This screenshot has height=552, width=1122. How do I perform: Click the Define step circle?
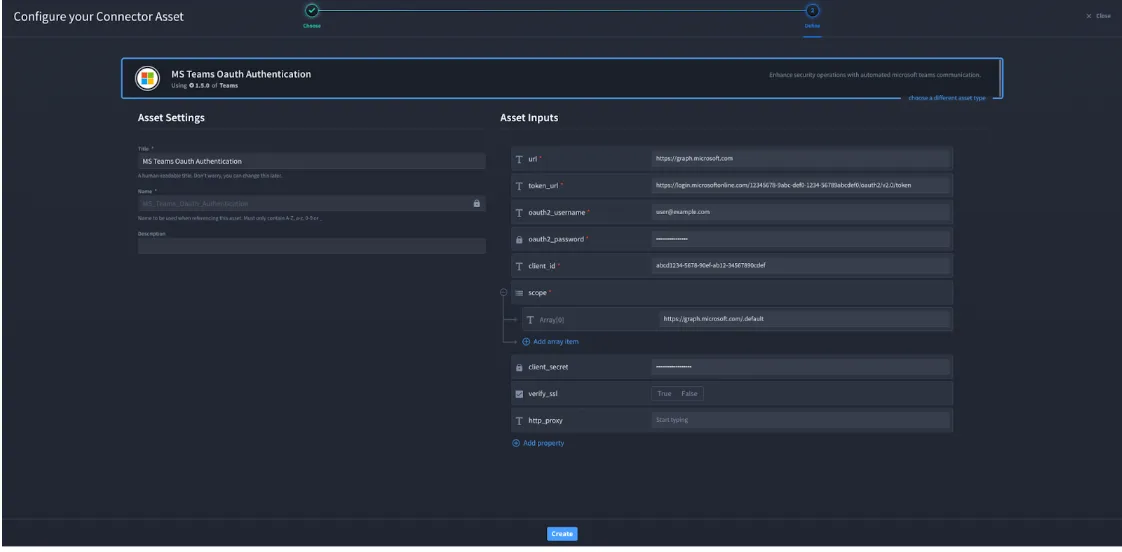pos(812,10)
